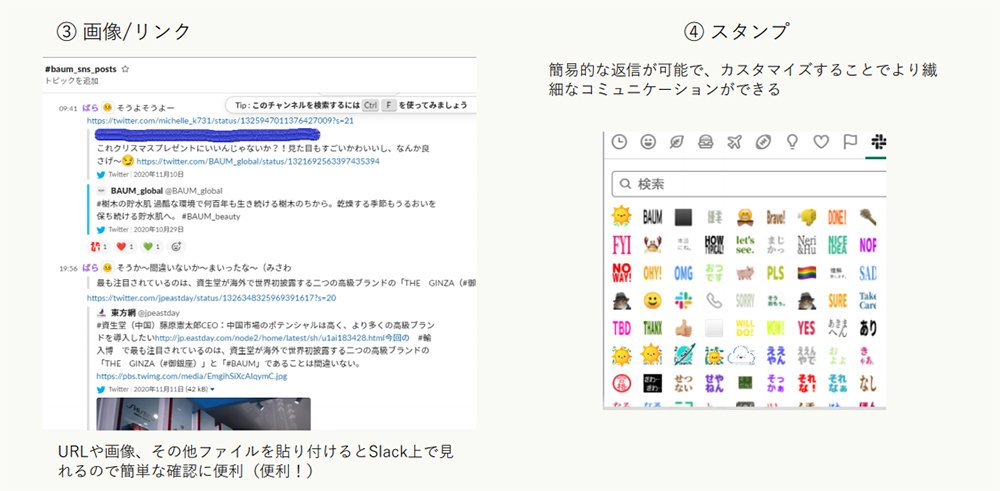Choose the Brave! stamp emoji
The width and height of the screenshot is (1000, 491).
click(776, 217)
